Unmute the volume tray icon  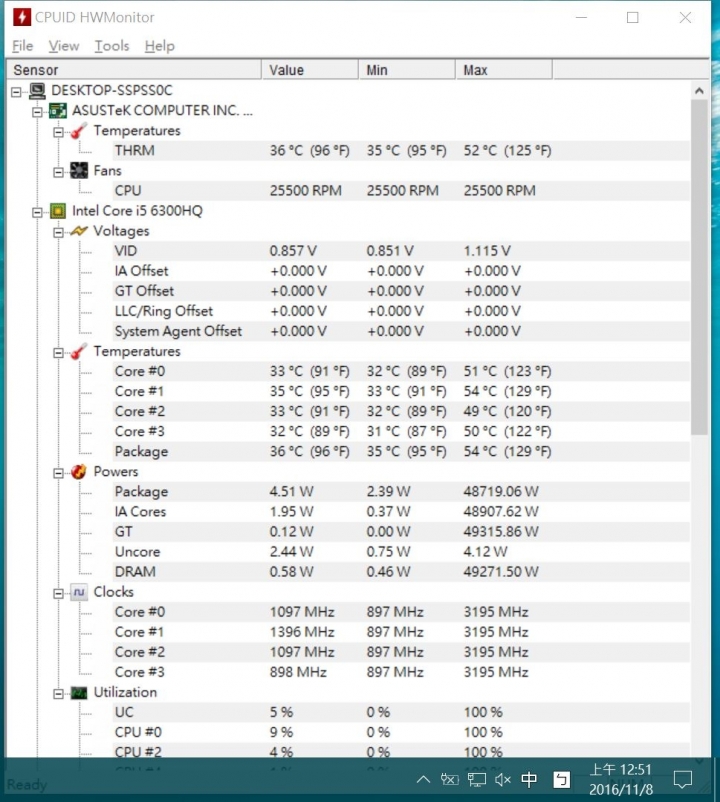tap(503, 779)
